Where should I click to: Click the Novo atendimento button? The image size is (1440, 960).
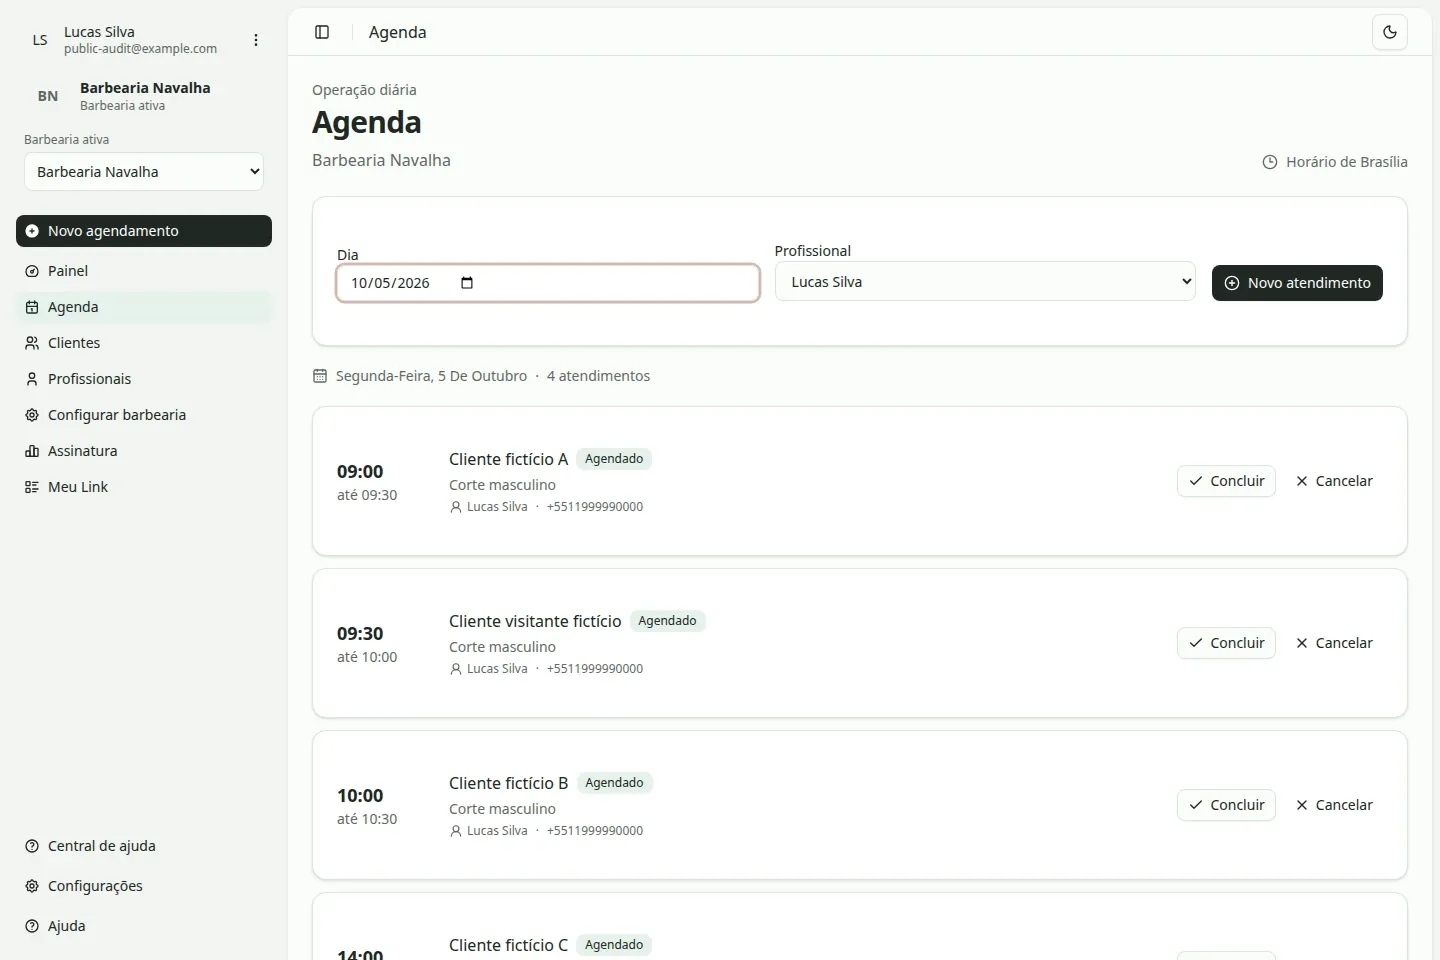[x=1297, y=283]
